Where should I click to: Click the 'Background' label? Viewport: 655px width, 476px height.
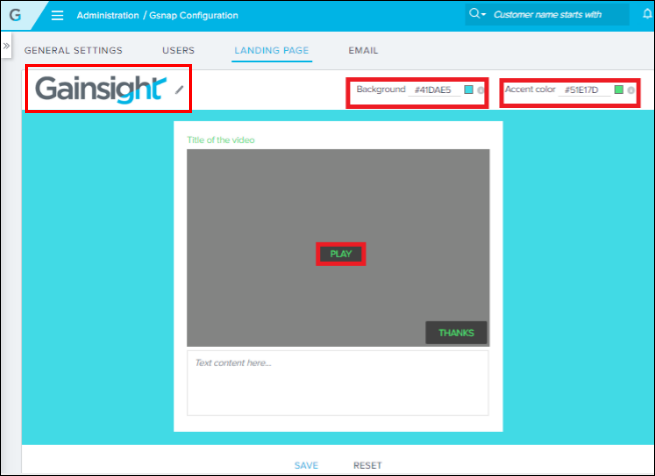point(381,89)
